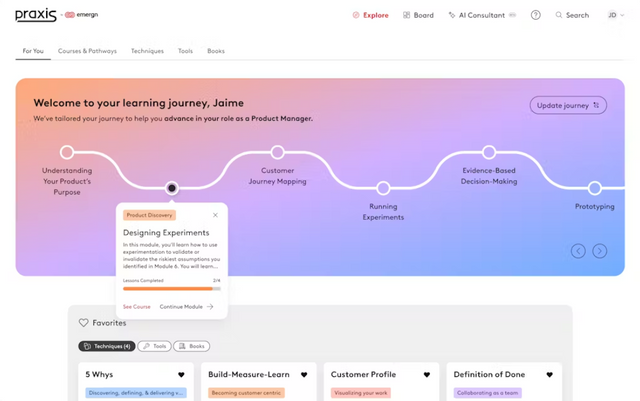
Task: Click the Evidence-Based Decision-Making label
Action: click(489, 176)
